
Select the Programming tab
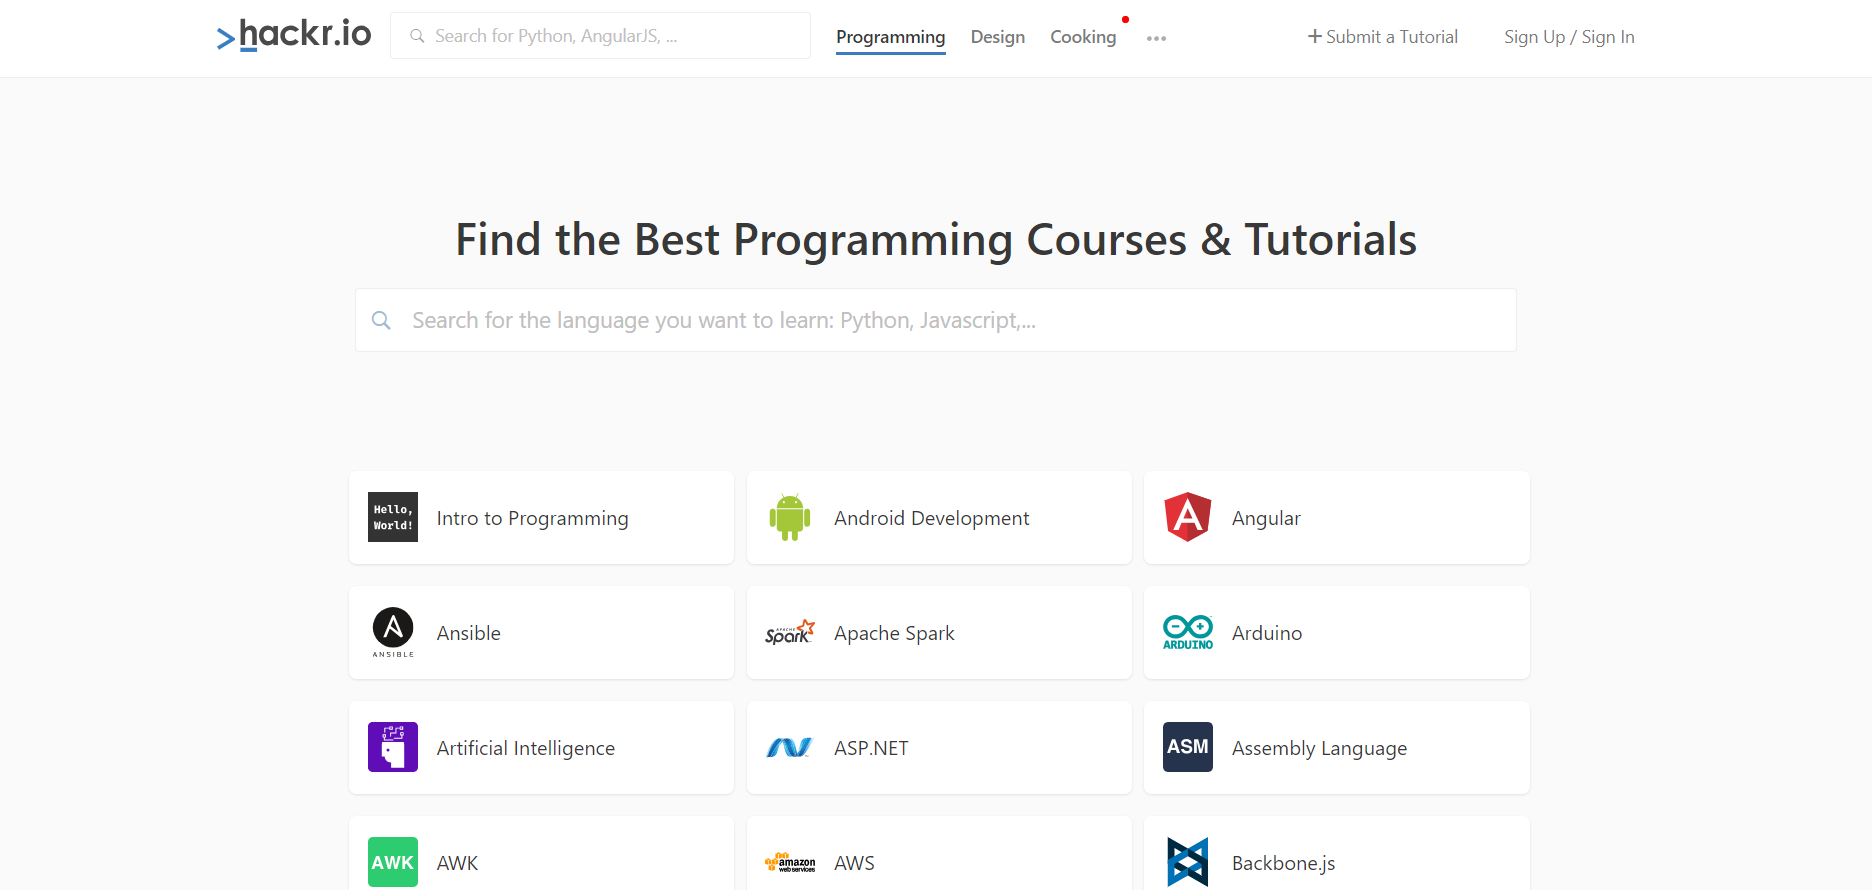890,37
